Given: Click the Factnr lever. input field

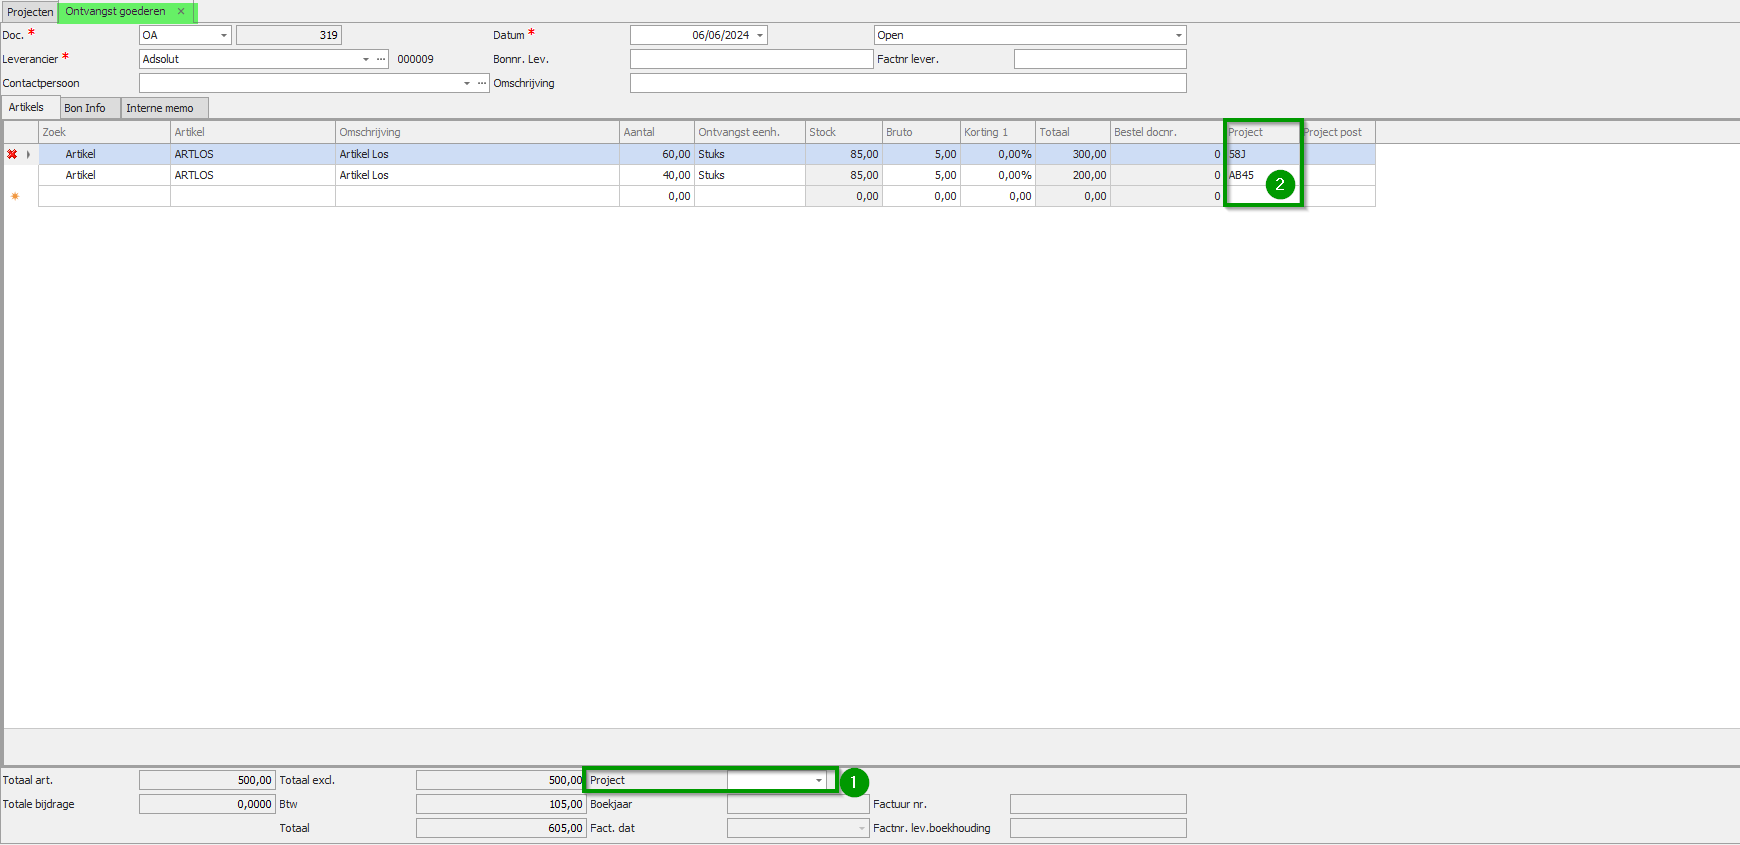Looking at the screenshot, I should pos(1100,59).
